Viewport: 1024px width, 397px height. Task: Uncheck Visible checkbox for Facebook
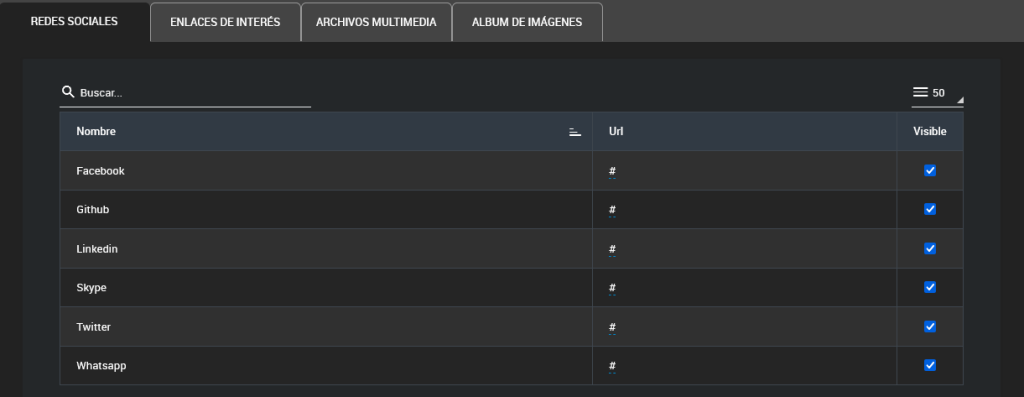pyautogui.click(x=930, y=170)
